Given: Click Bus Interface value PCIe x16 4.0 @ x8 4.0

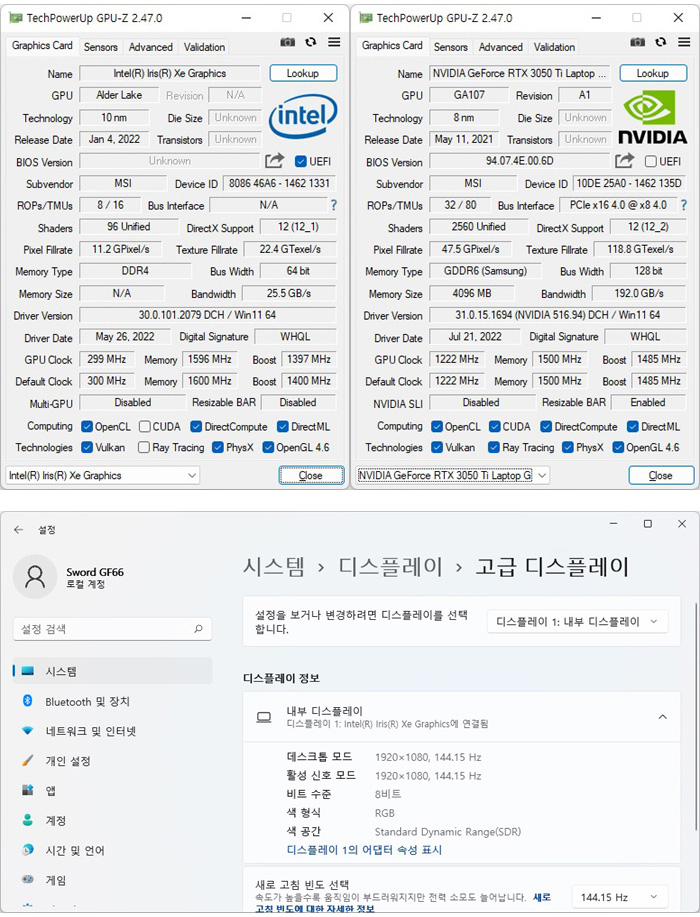Looking at the screenshot, I should tap(618, 205).
